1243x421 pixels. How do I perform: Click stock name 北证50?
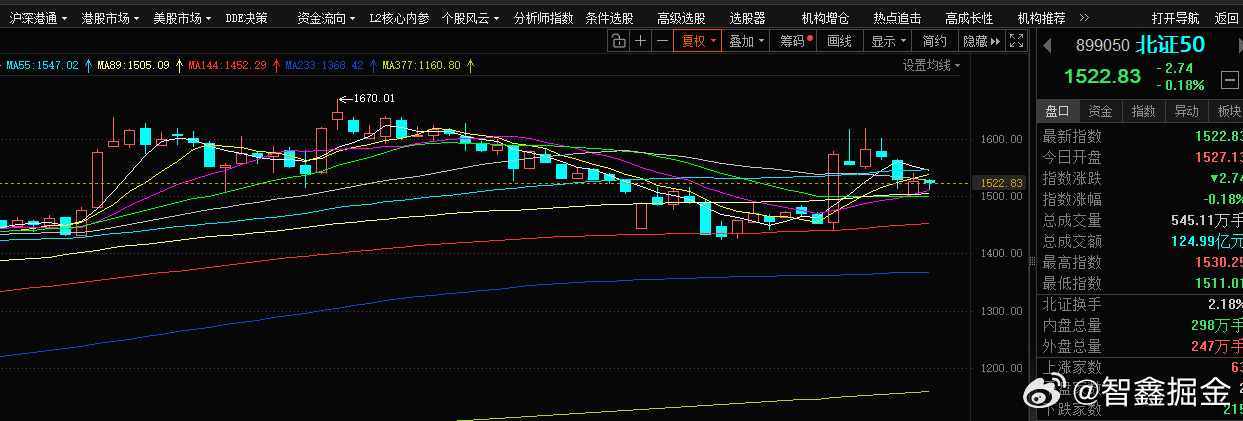[x=1170, y=45]
